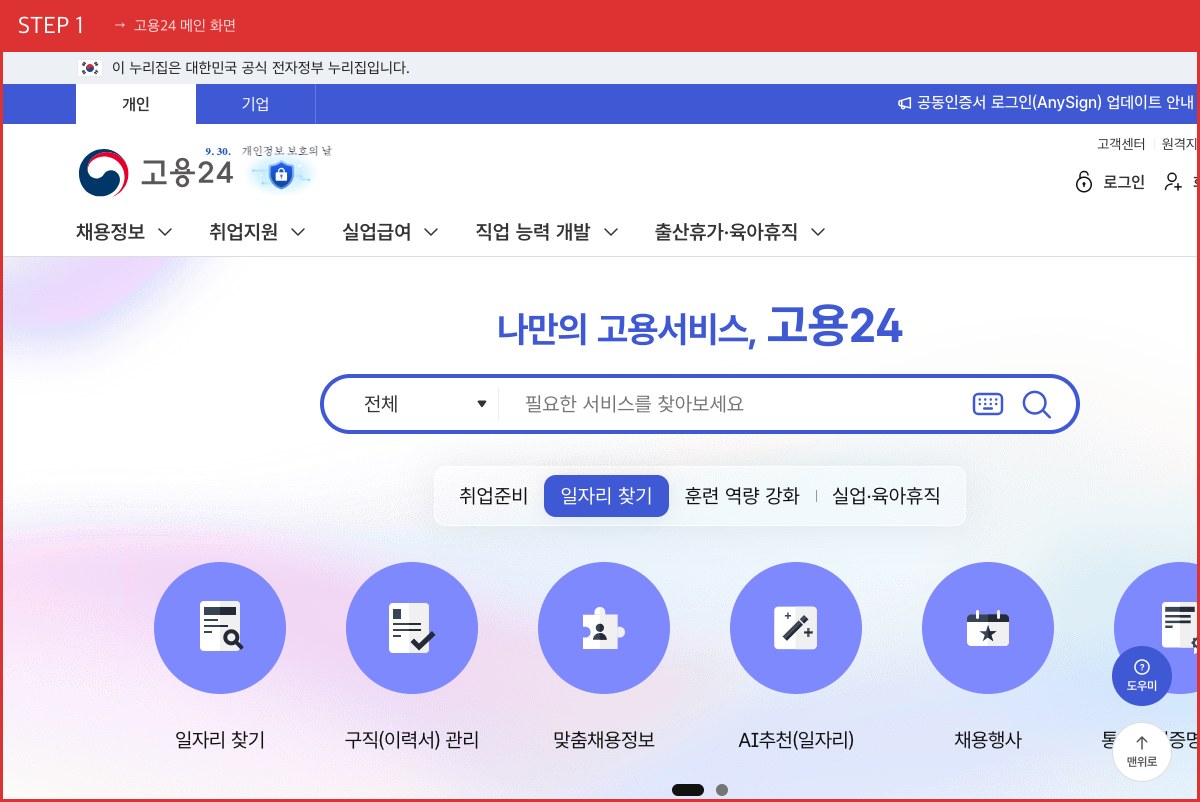
Task: Switch to the 개인 tab
Action: click(x=136, y=104)
